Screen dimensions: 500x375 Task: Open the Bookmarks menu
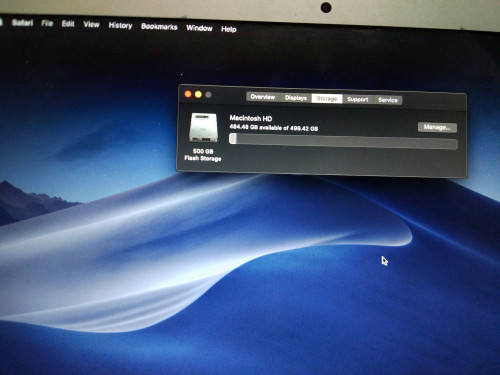pos(159,27)
